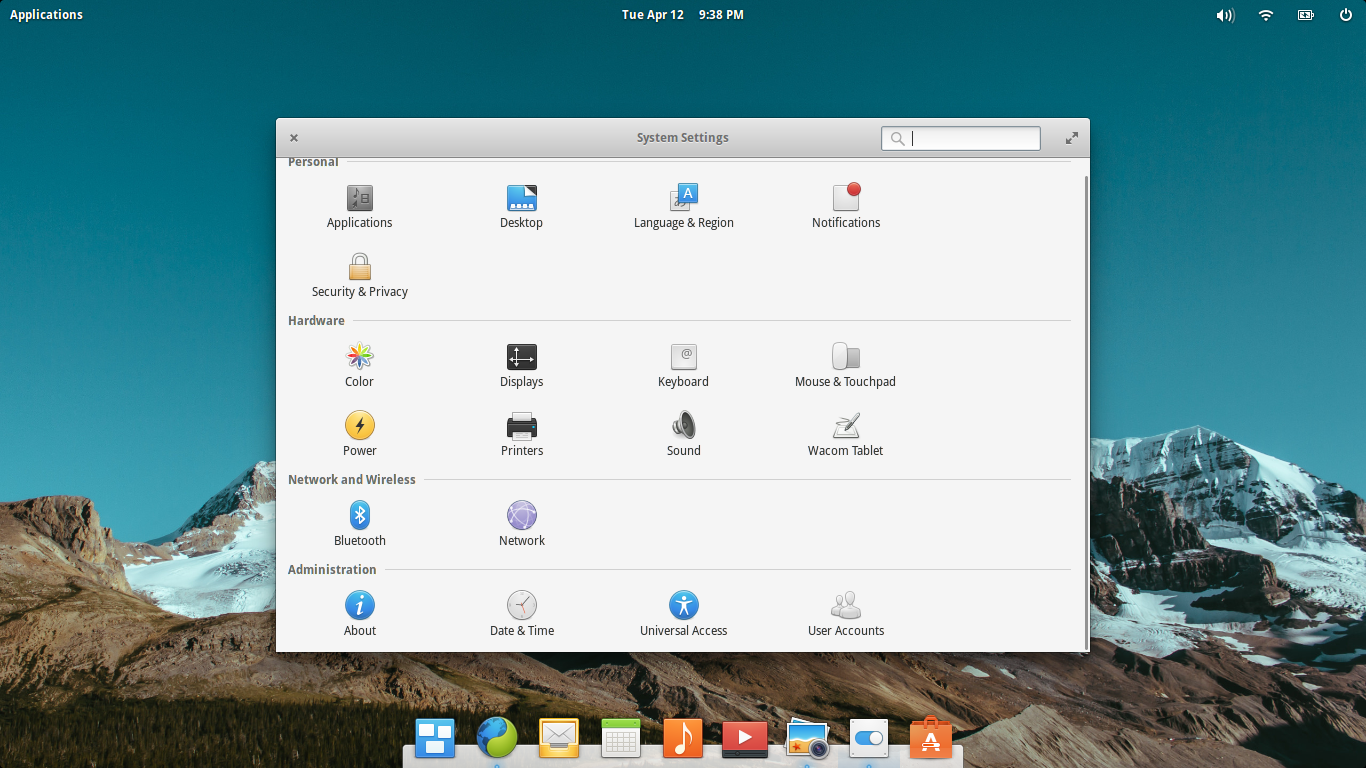Launch Multitasking View from the dock
The height and width of the screenshot is (768, 1366).
click(435, 739)
